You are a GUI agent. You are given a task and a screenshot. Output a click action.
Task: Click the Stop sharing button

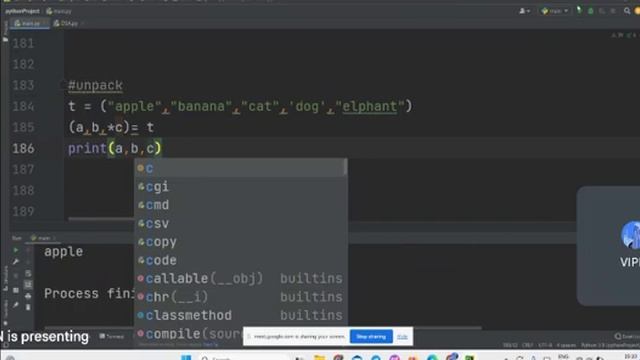point(371,337)
